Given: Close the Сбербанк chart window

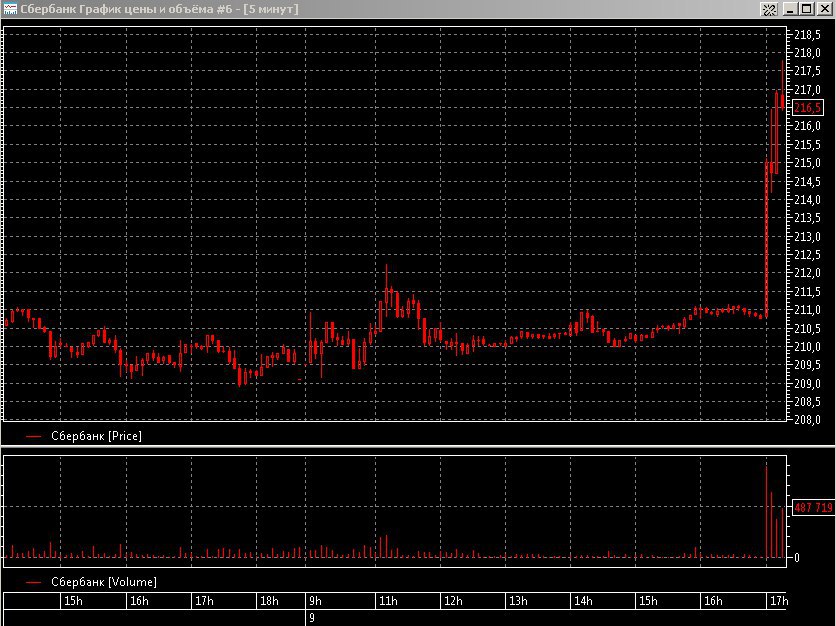Looking at the screenshot, I should tap(824, 9).
